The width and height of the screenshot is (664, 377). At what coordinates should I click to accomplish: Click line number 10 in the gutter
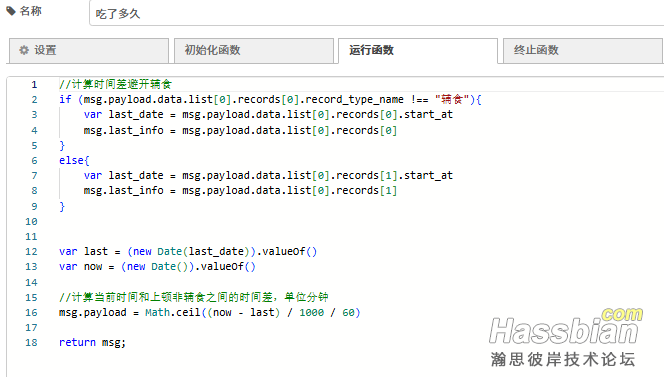[31, 222]
